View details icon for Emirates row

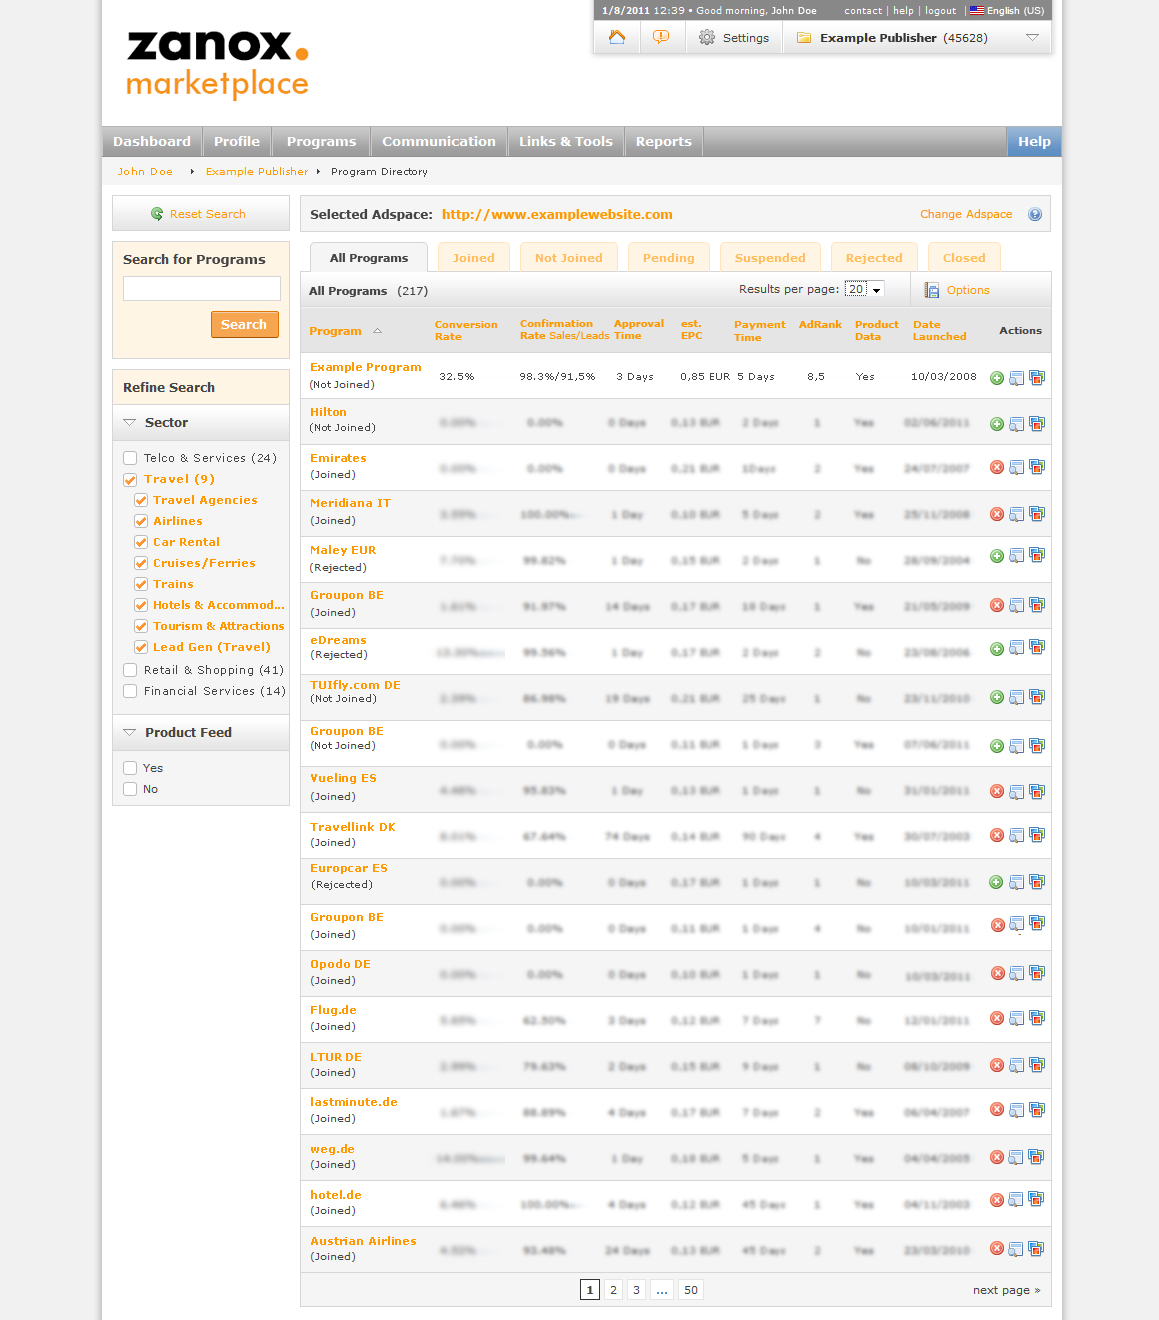coord(1017,467)
